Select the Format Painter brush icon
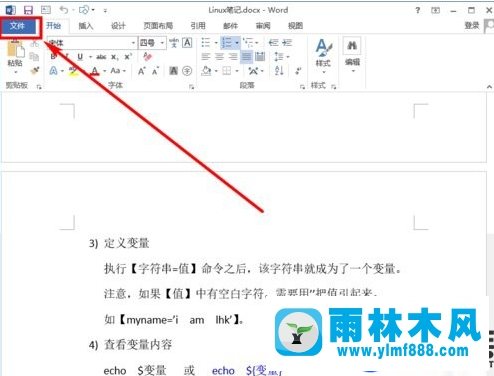 tap(34, 70)
